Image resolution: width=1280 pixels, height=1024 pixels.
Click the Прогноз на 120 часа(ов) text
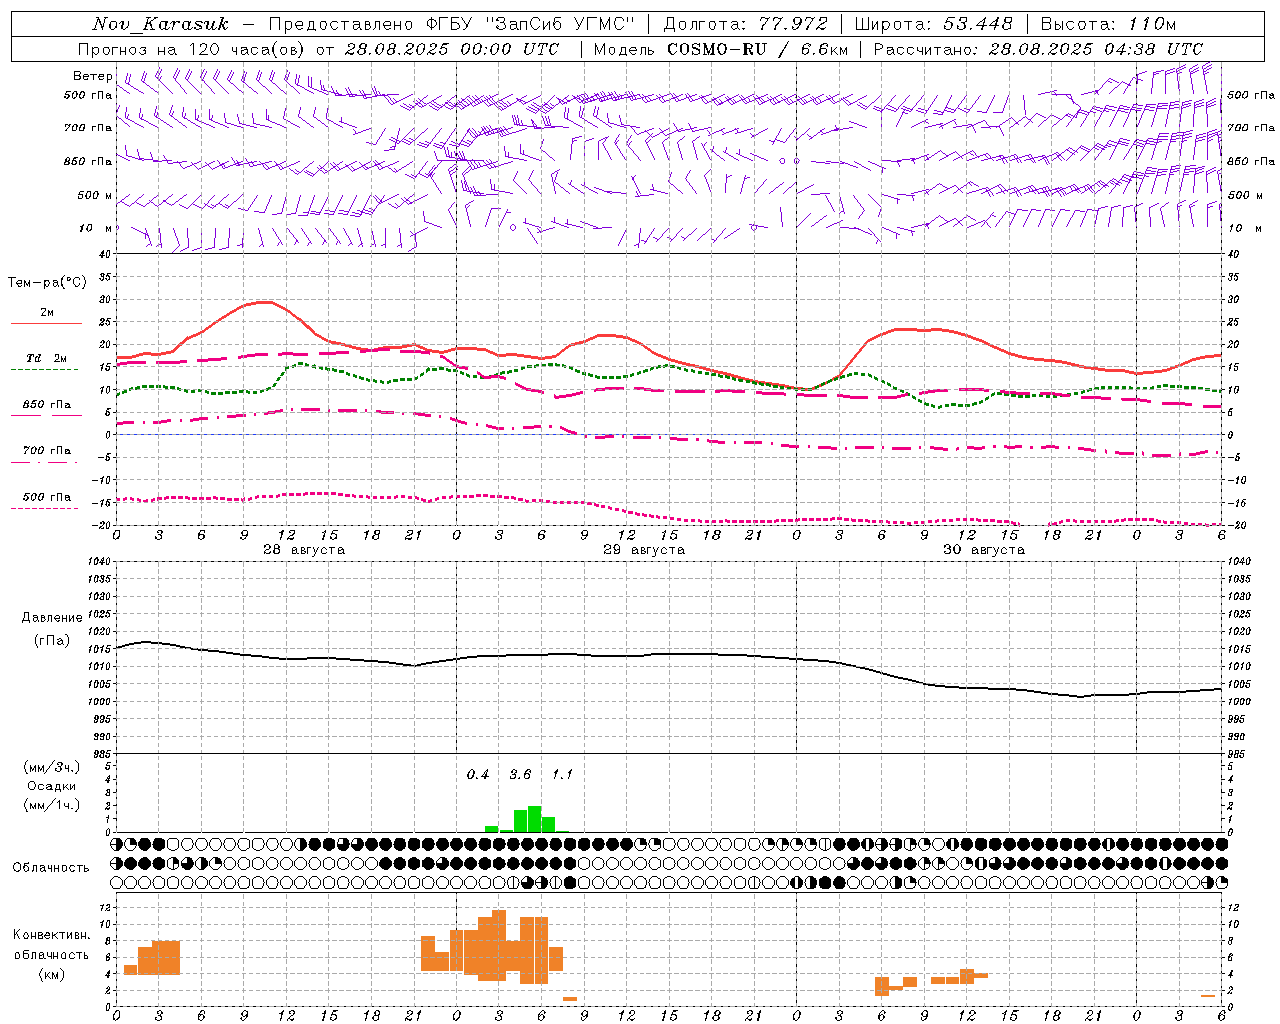click(192, 49)
